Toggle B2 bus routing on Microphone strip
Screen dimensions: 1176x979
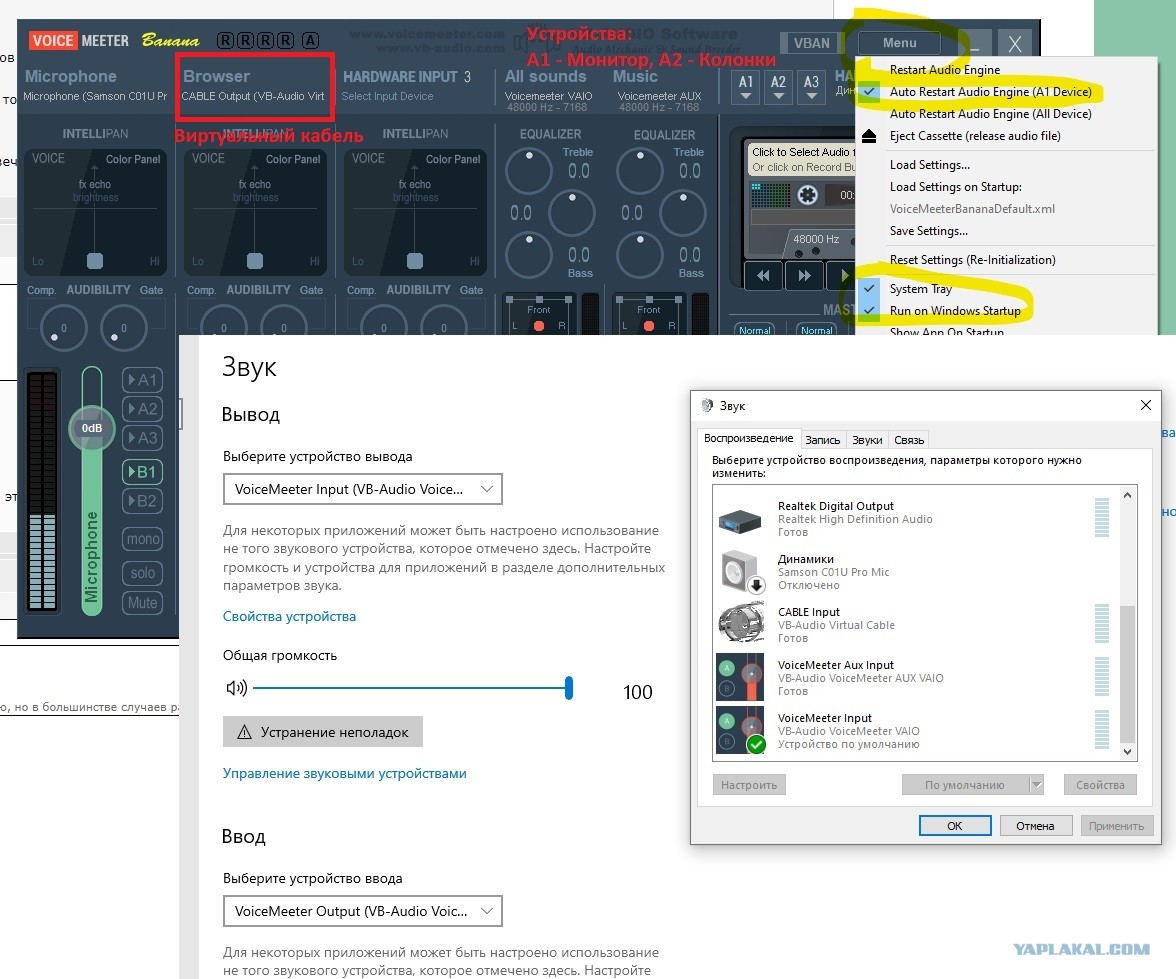[142, 501]
